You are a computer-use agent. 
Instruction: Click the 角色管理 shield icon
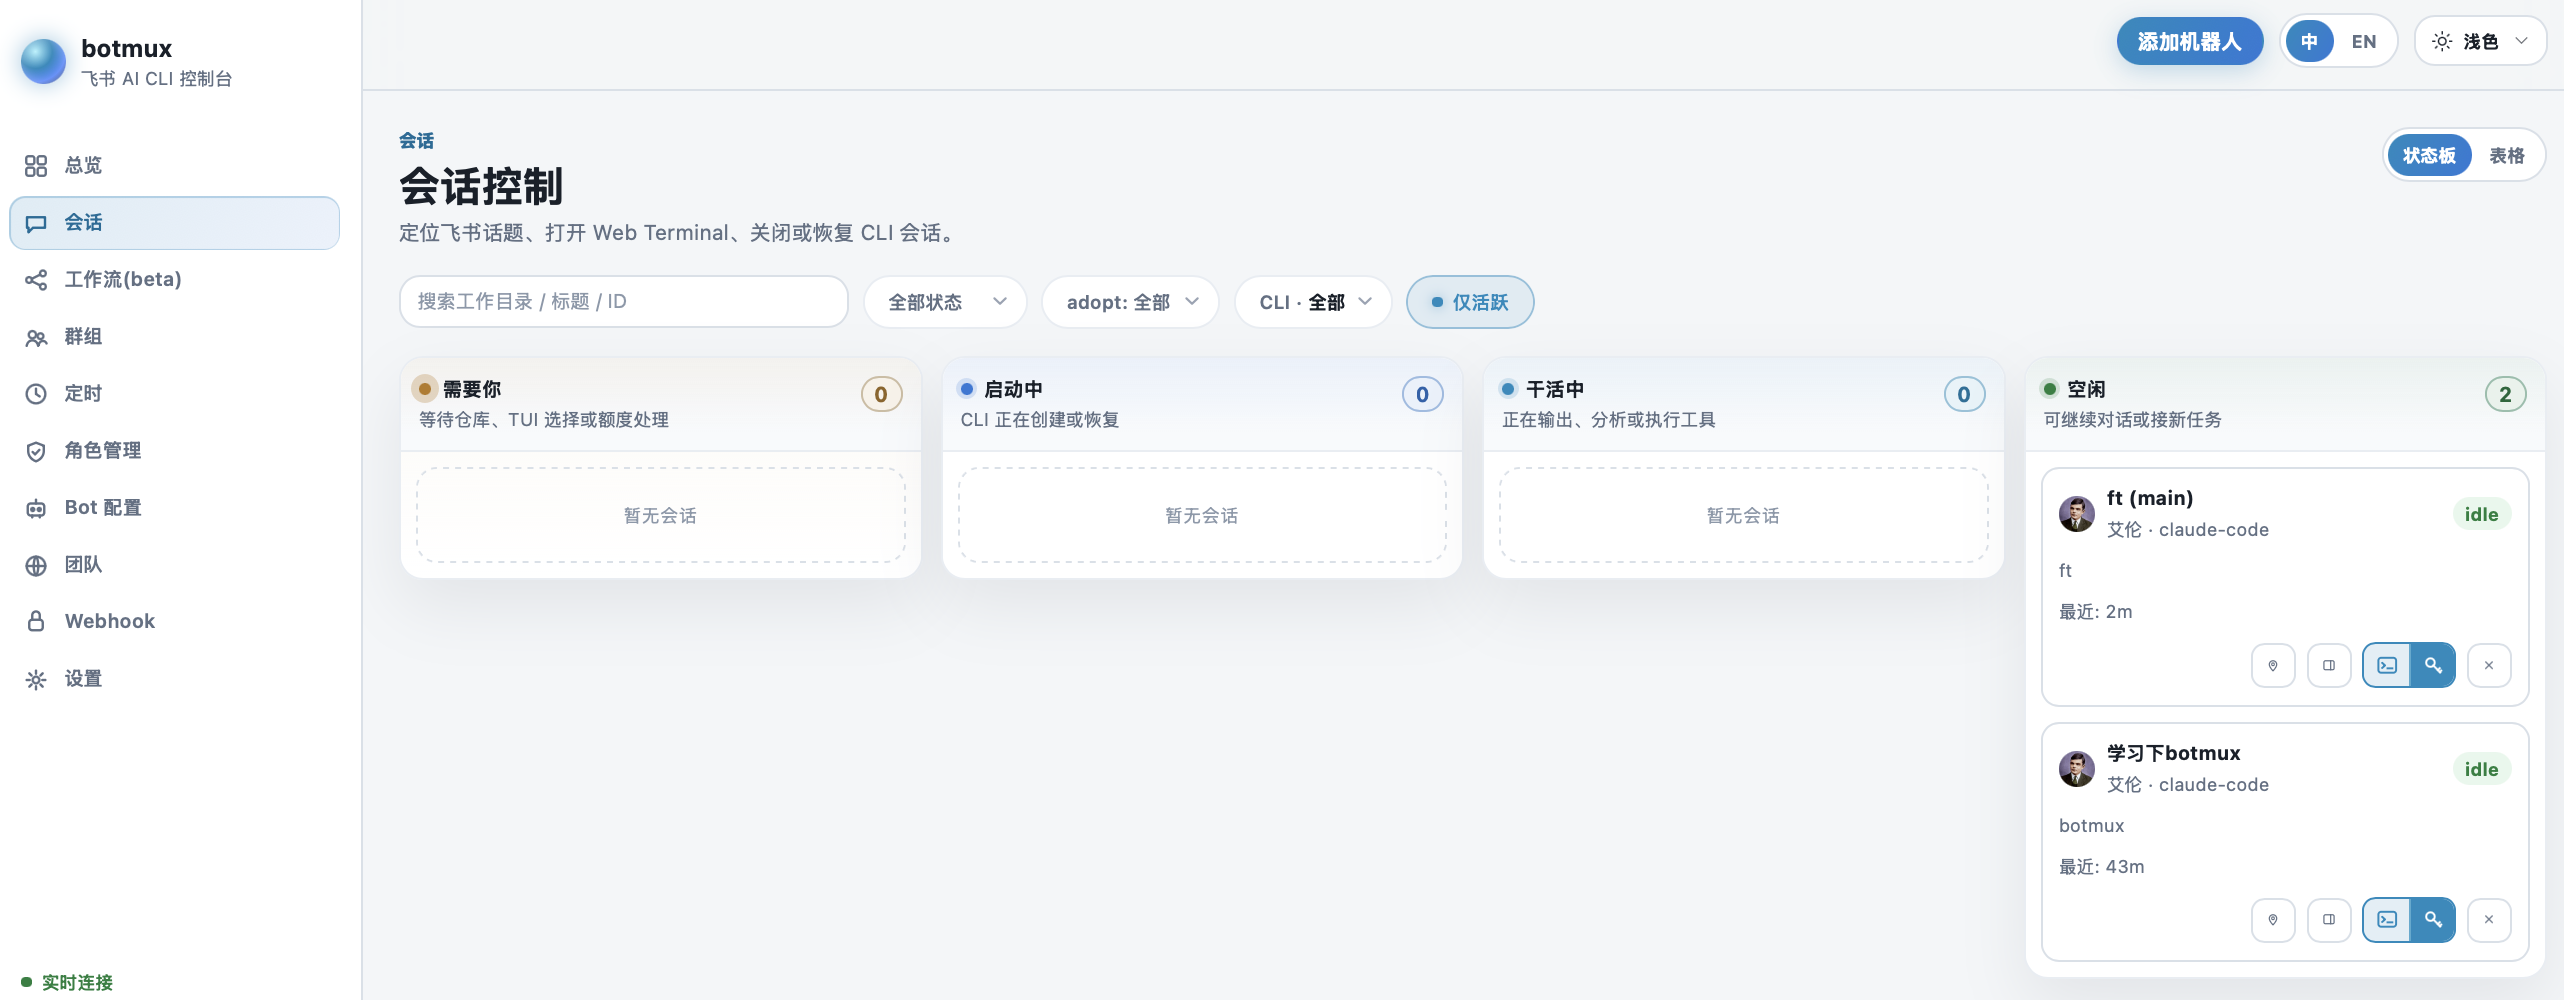point(36,451)
